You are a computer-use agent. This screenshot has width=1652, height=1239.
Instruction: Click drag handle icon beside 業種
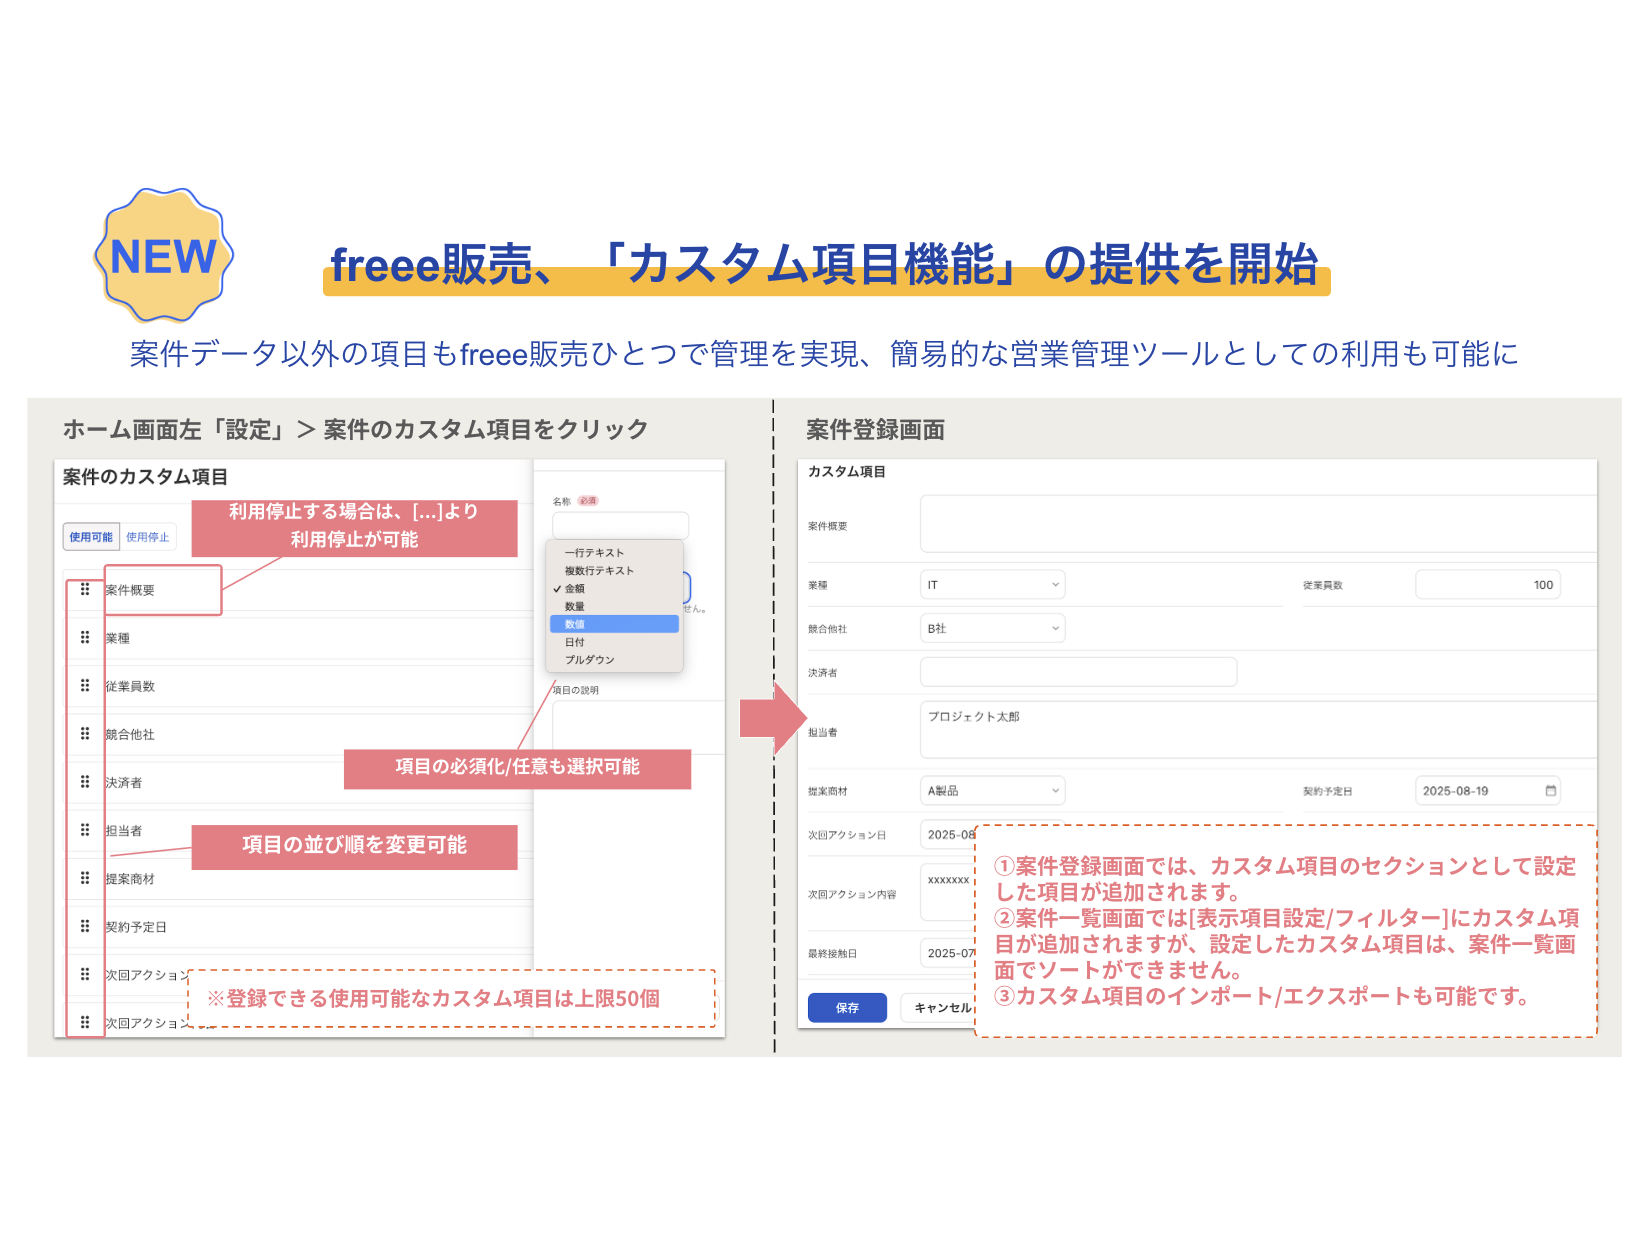click(85, 637)
